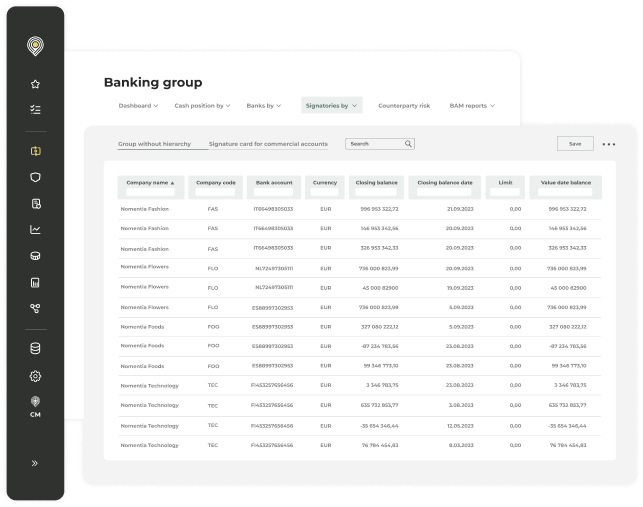This screenshot has height=507, width=643.
Task: Click the search magnifier icon
Action: pyautogui.click(x=408, y=144)
